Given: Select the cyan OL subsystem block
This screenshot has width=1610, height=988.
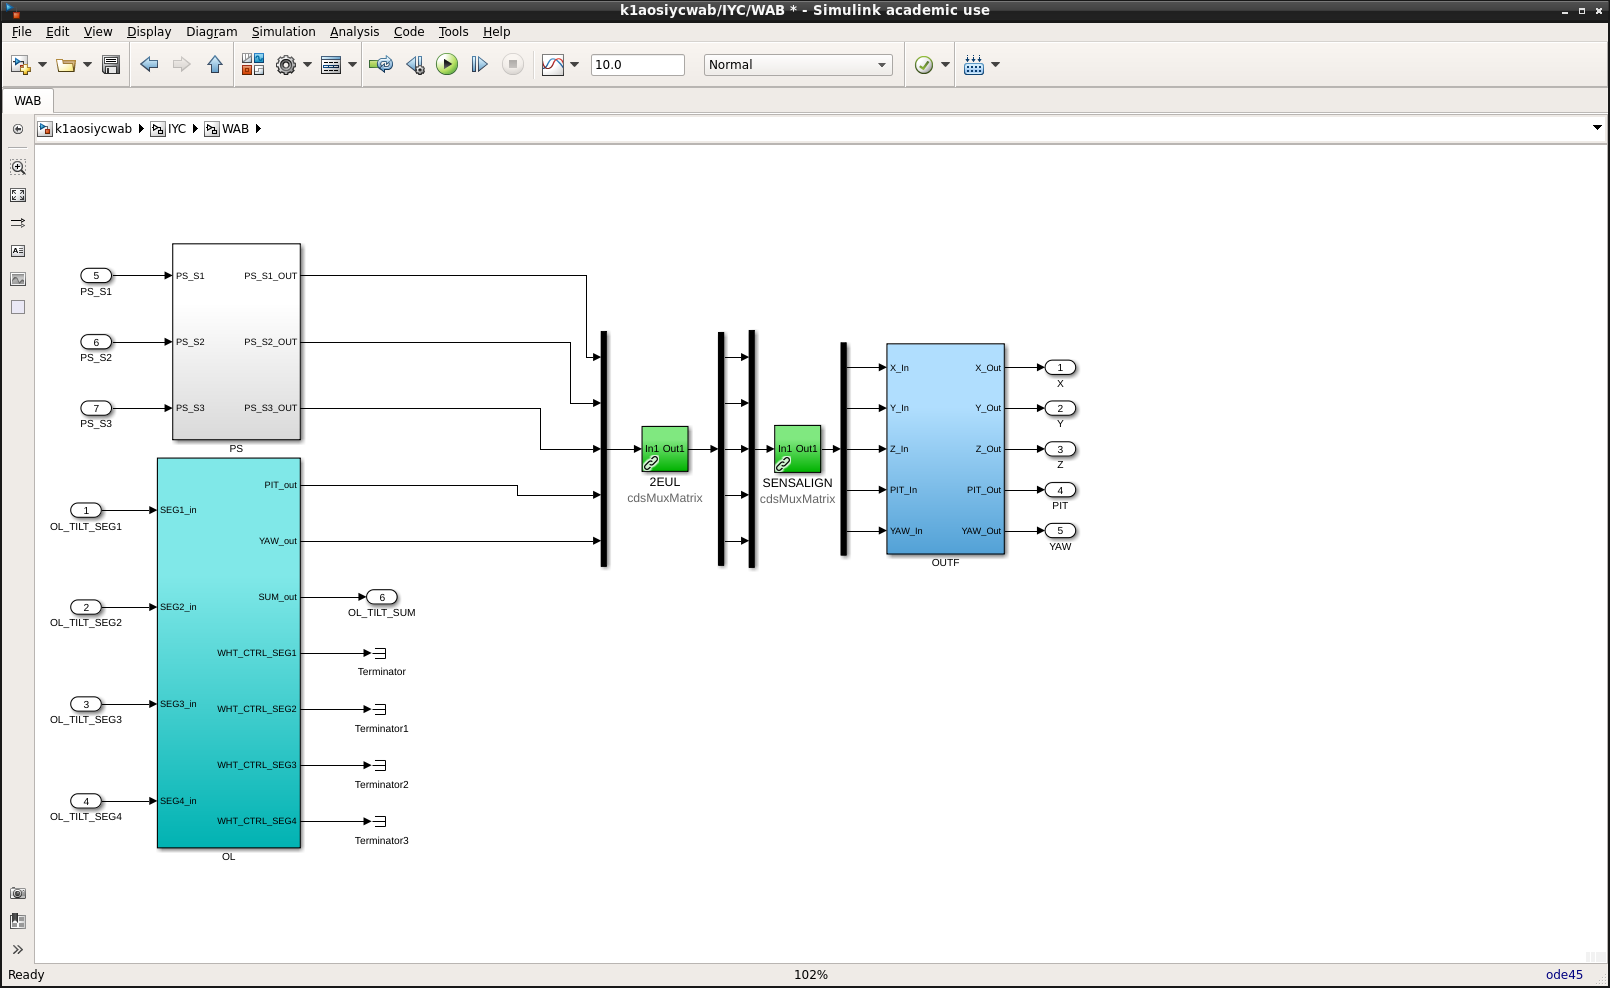Looking at the screenshot, I should (x=229, y=653).
